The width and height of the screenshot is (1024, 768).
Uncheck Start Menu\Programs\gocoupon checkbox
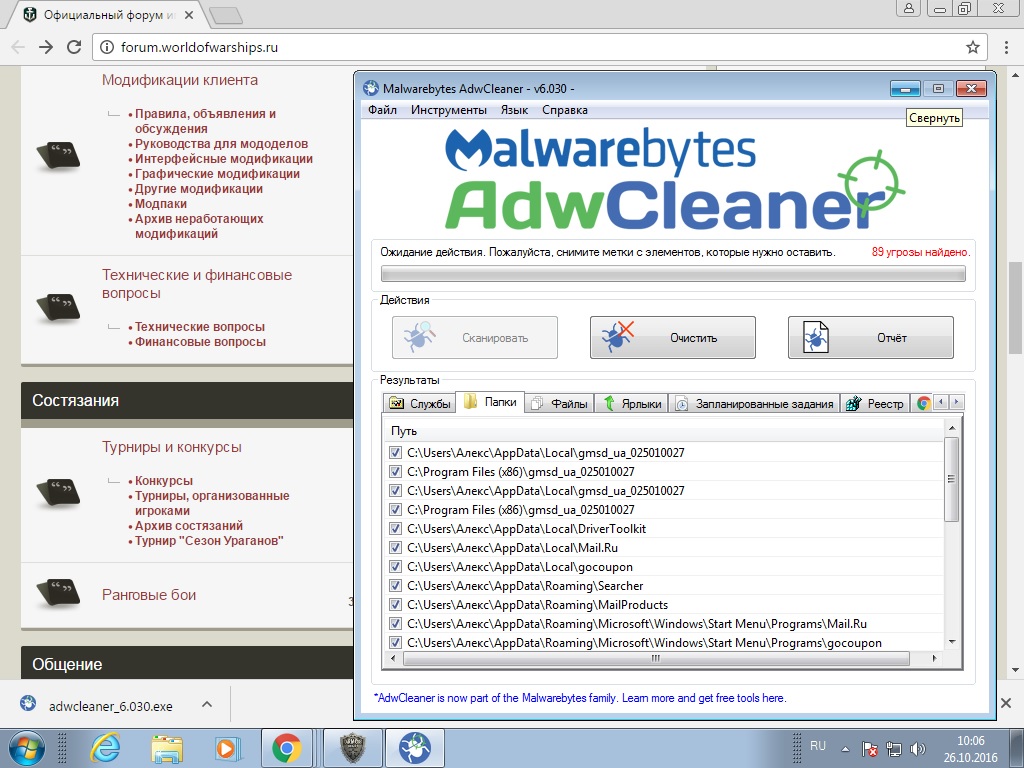coord(394,642)
